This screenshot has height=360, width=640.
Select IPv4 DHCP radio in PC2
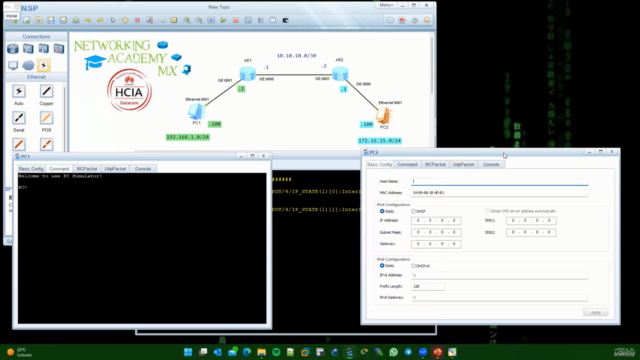tap(413, 211)
